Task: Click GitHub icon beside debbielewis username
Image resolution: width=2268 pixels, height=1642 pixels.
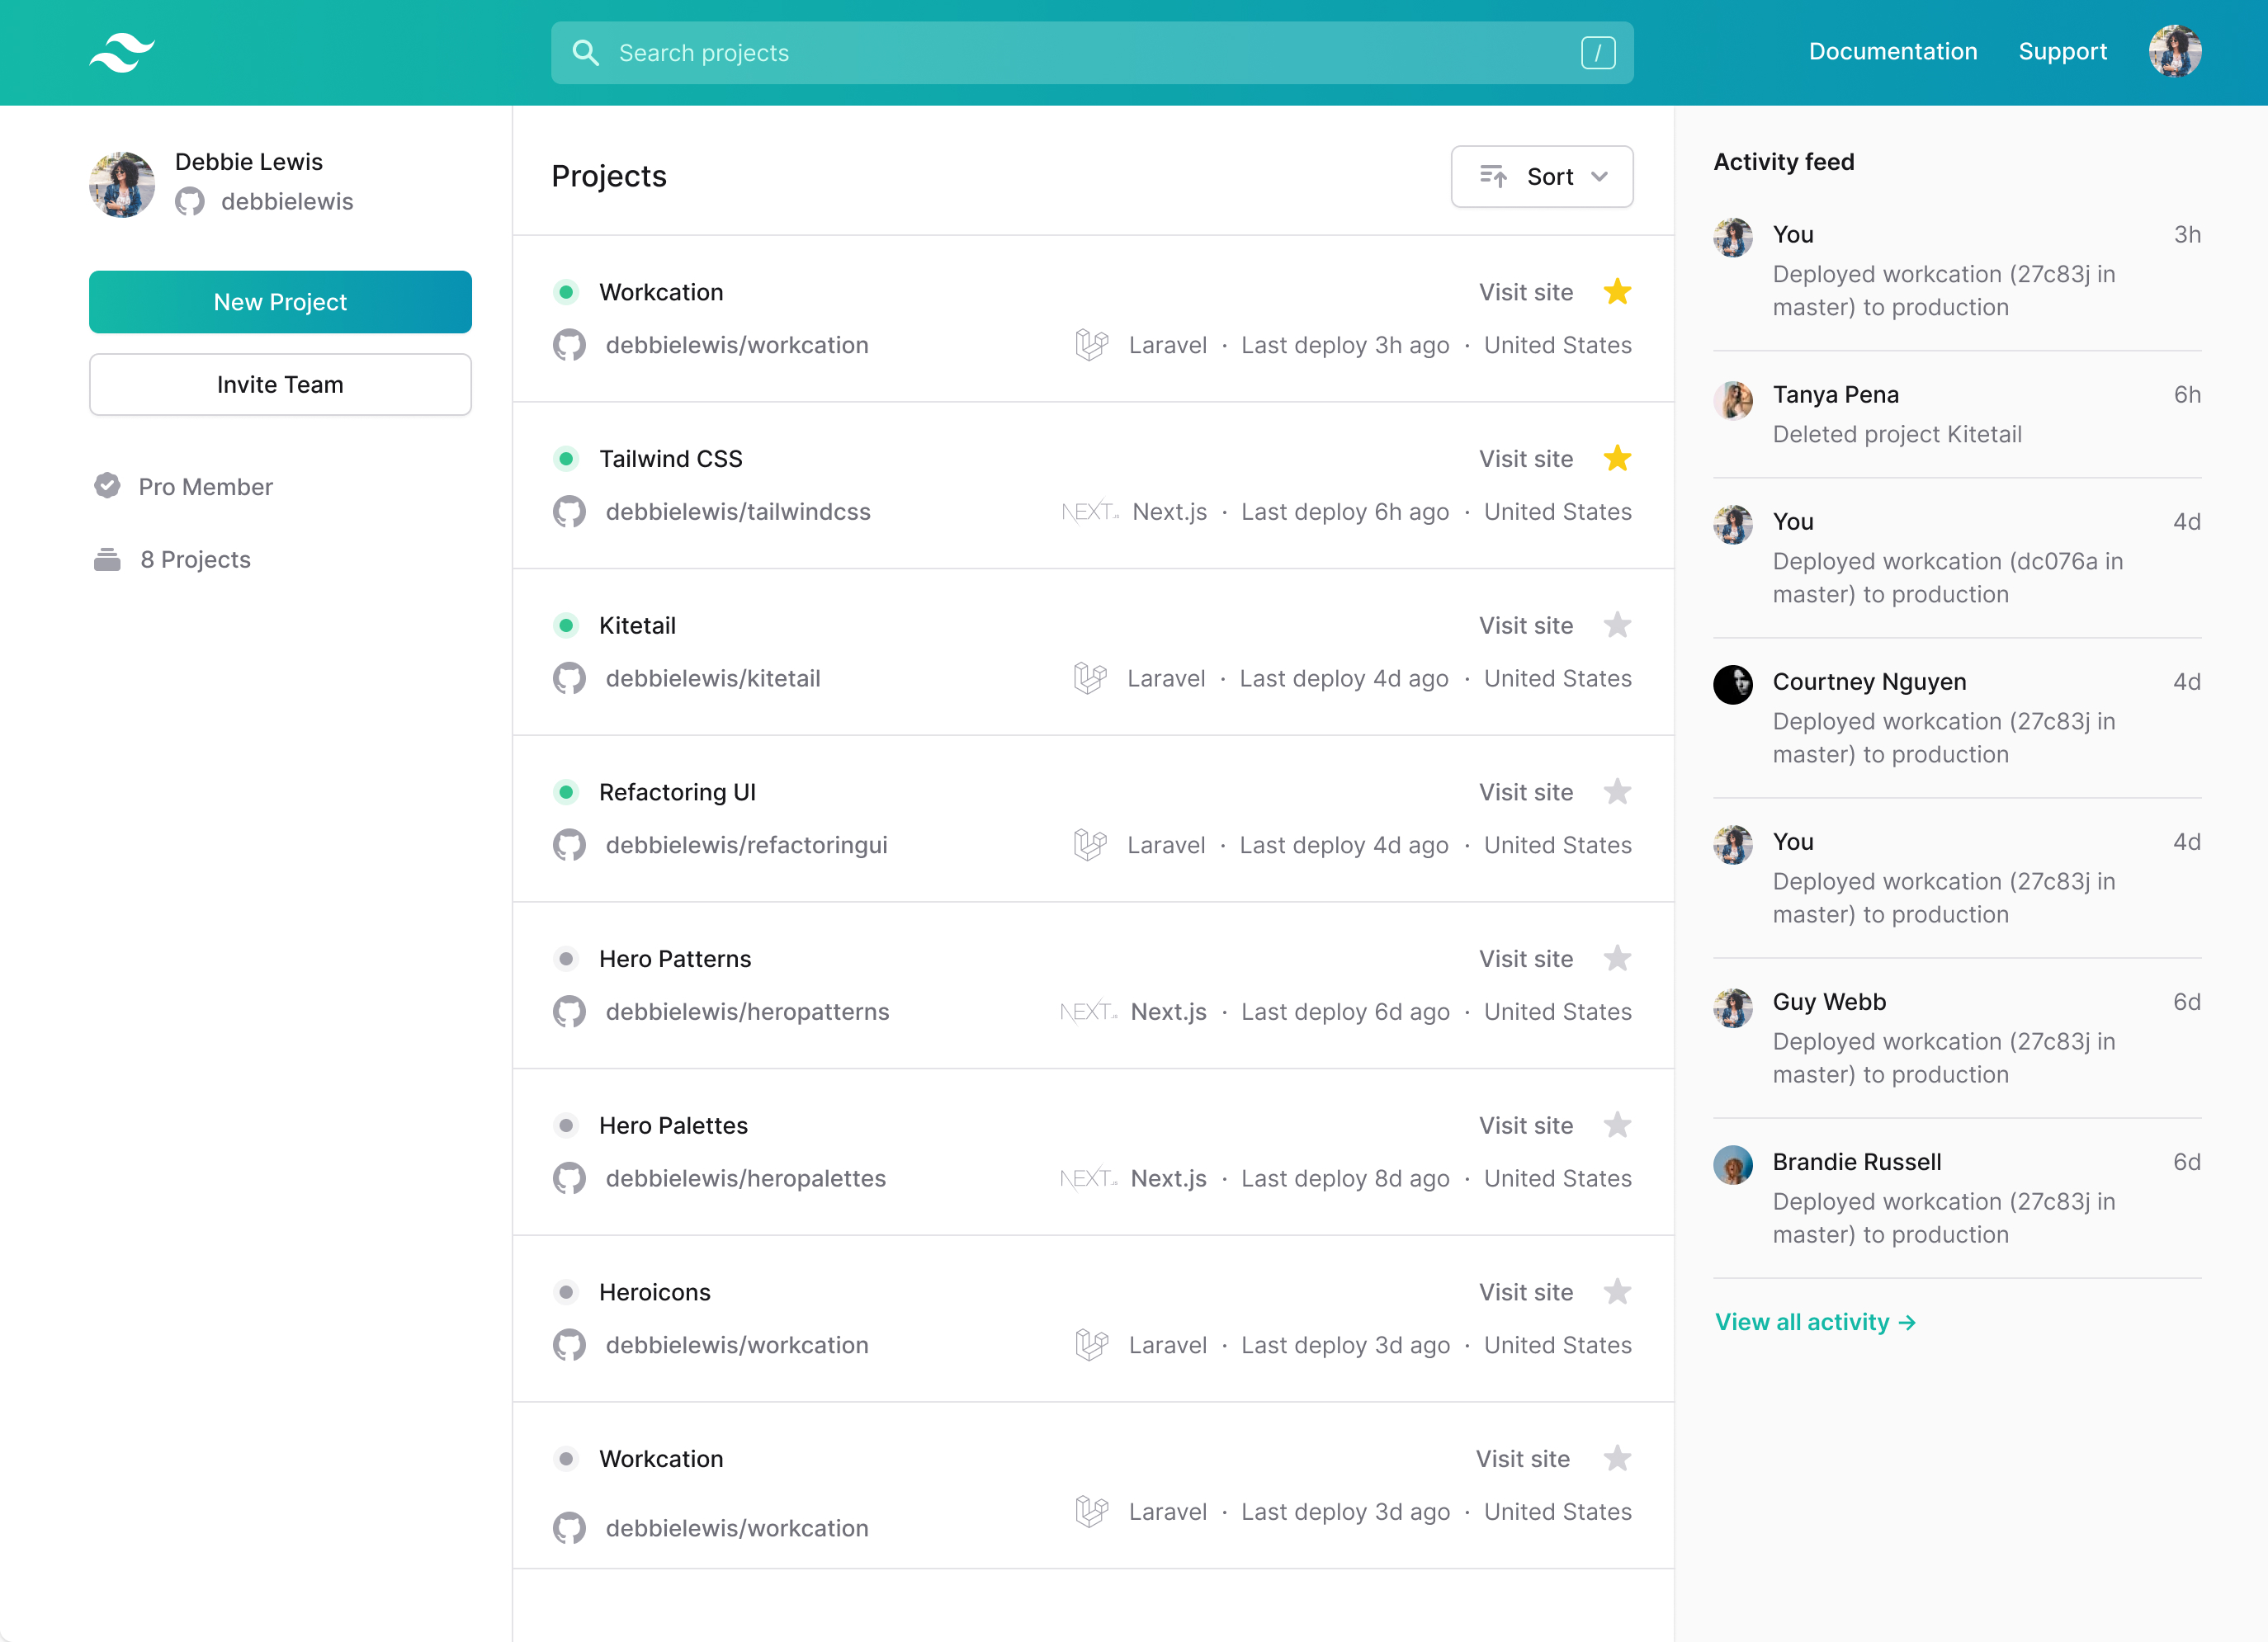Action: pyautogui.click(x=190, y=202)
